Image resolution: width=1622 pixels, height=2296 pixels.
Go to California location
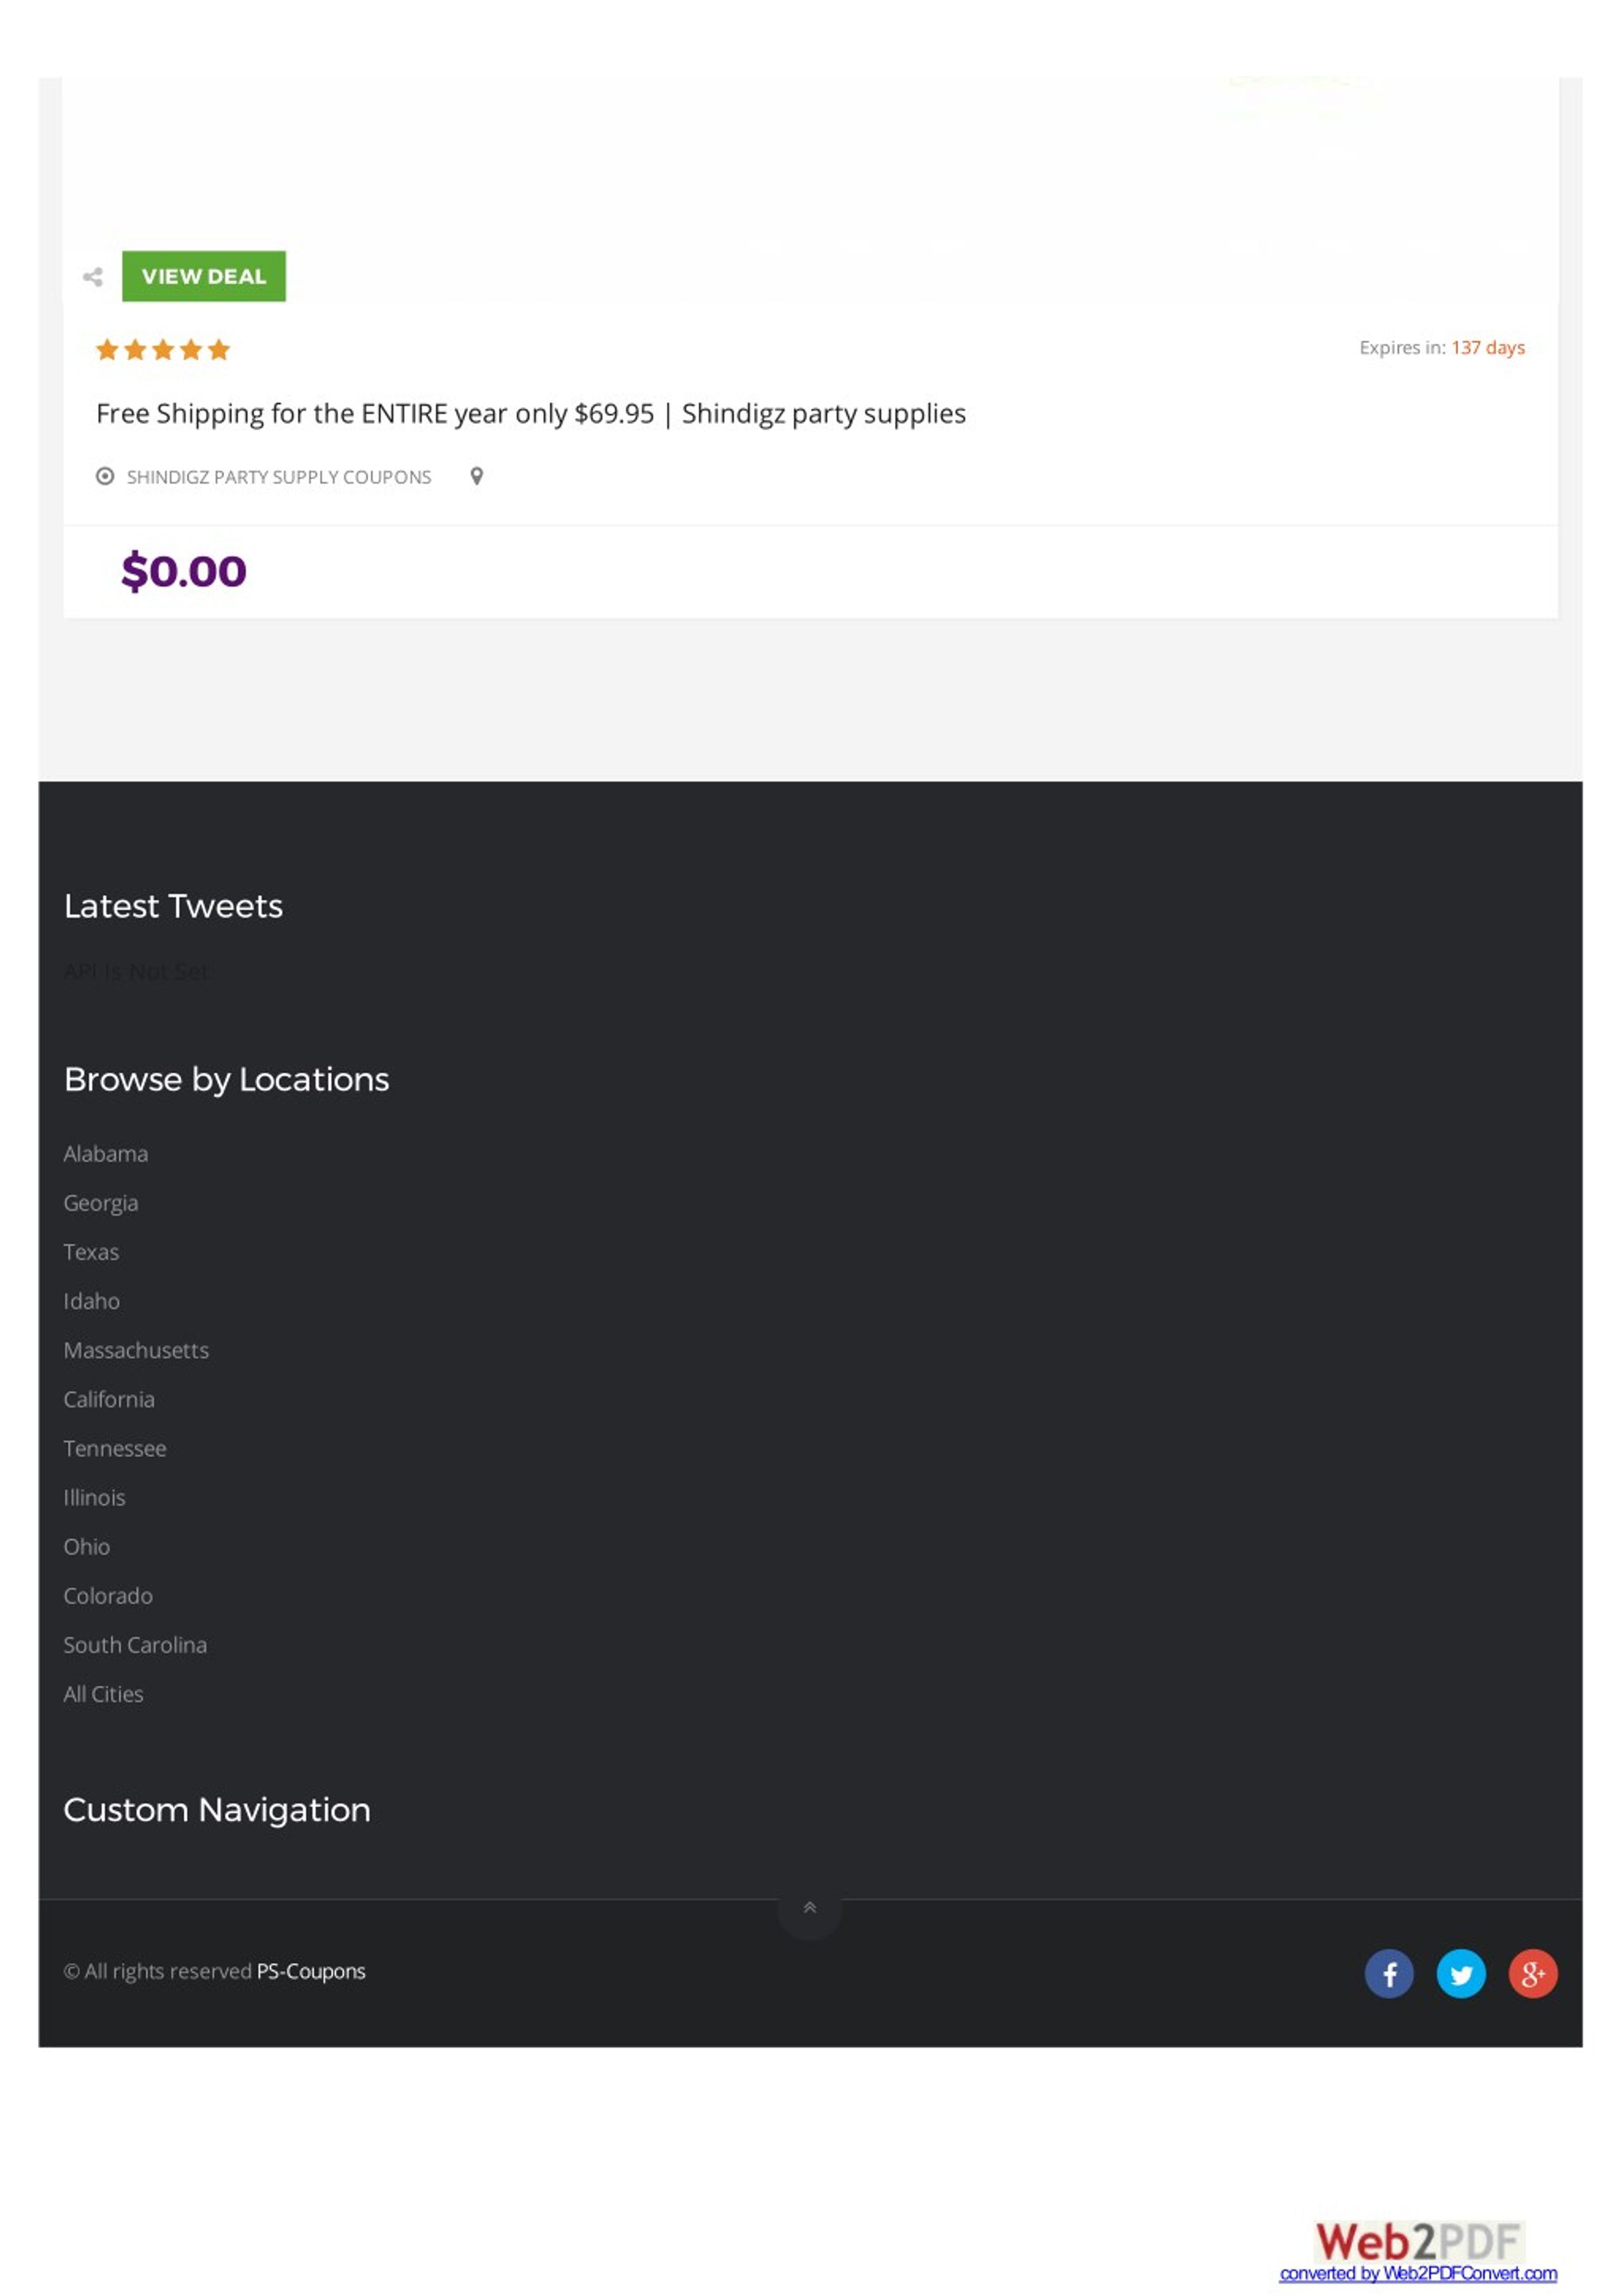point(109,1398)
